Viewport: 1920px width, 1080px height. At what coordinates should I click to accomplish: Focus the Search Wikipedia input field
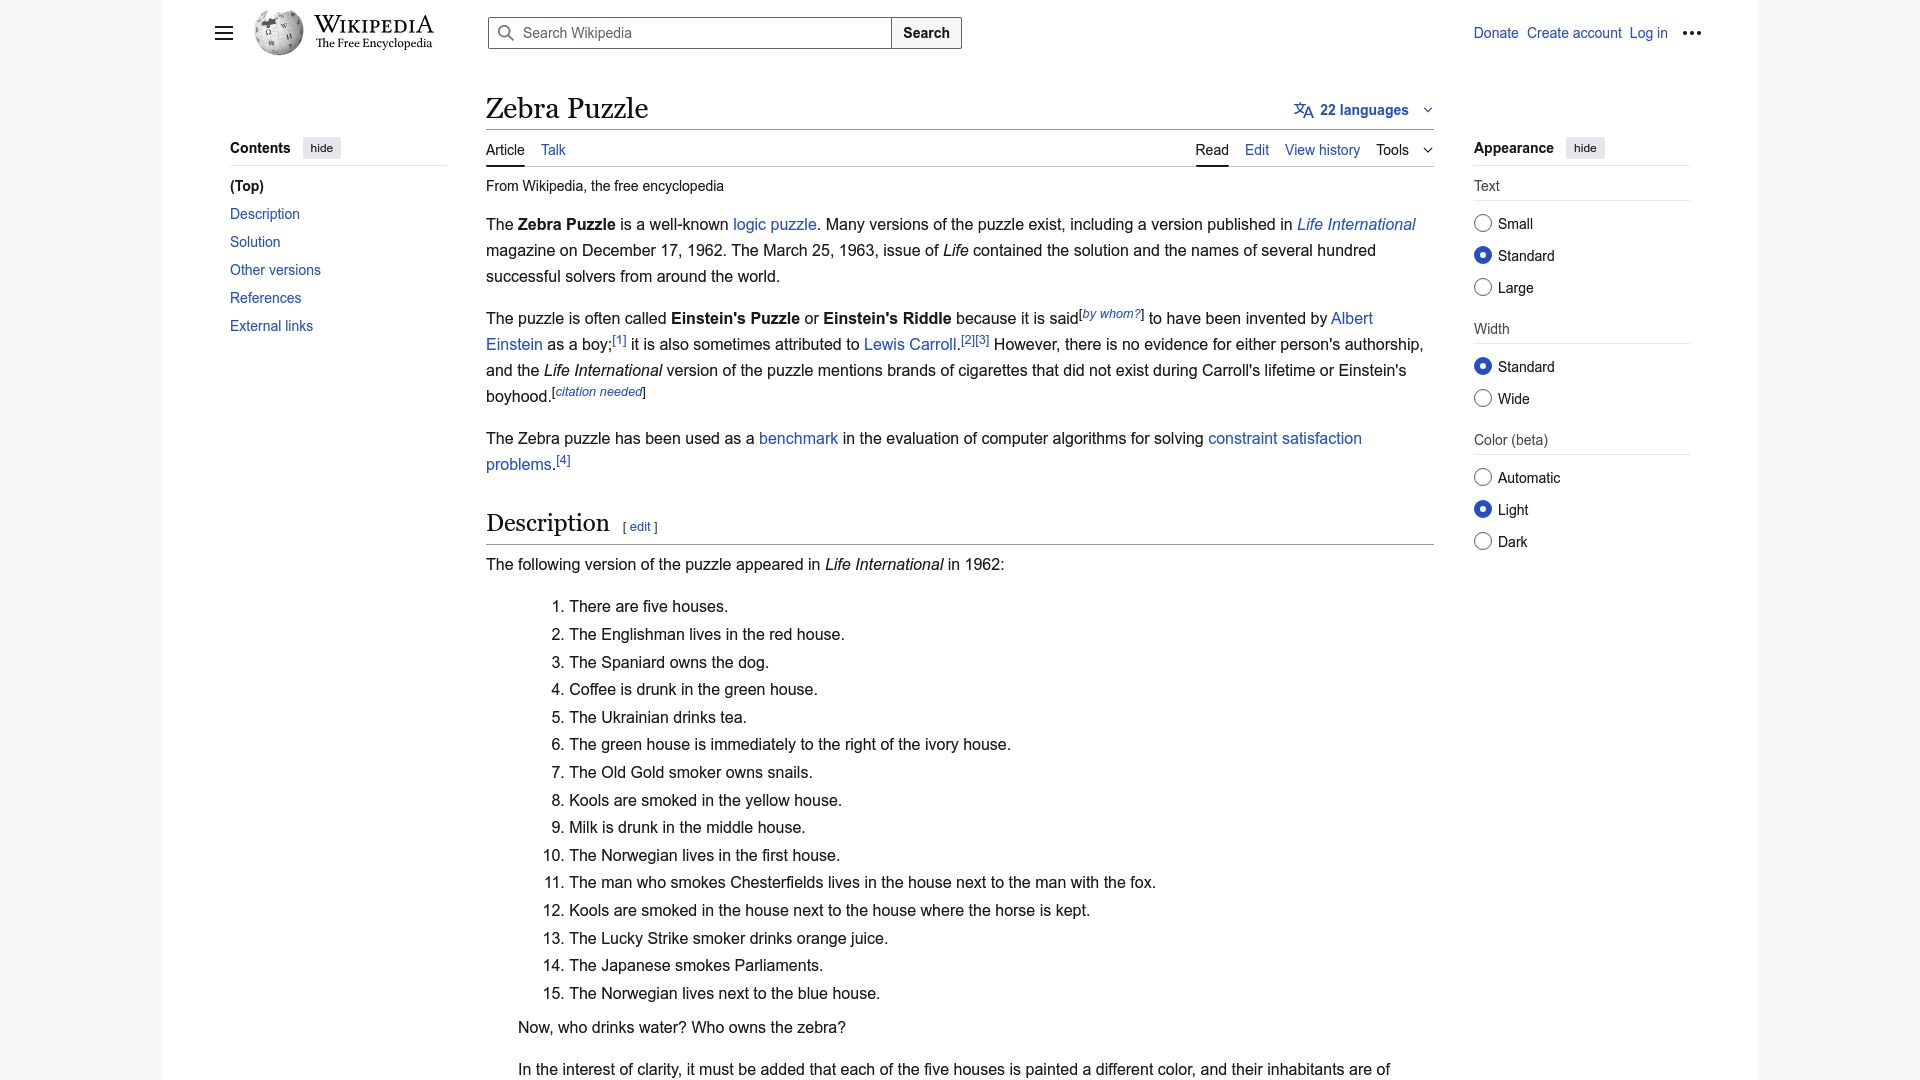pos(700,33)
